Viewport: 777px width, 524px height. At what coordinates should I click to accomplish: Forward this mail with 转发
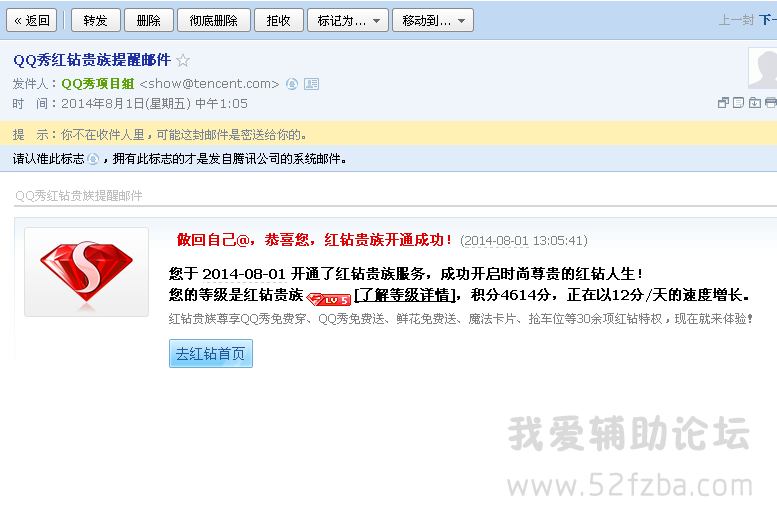click(x=96, y=20)
